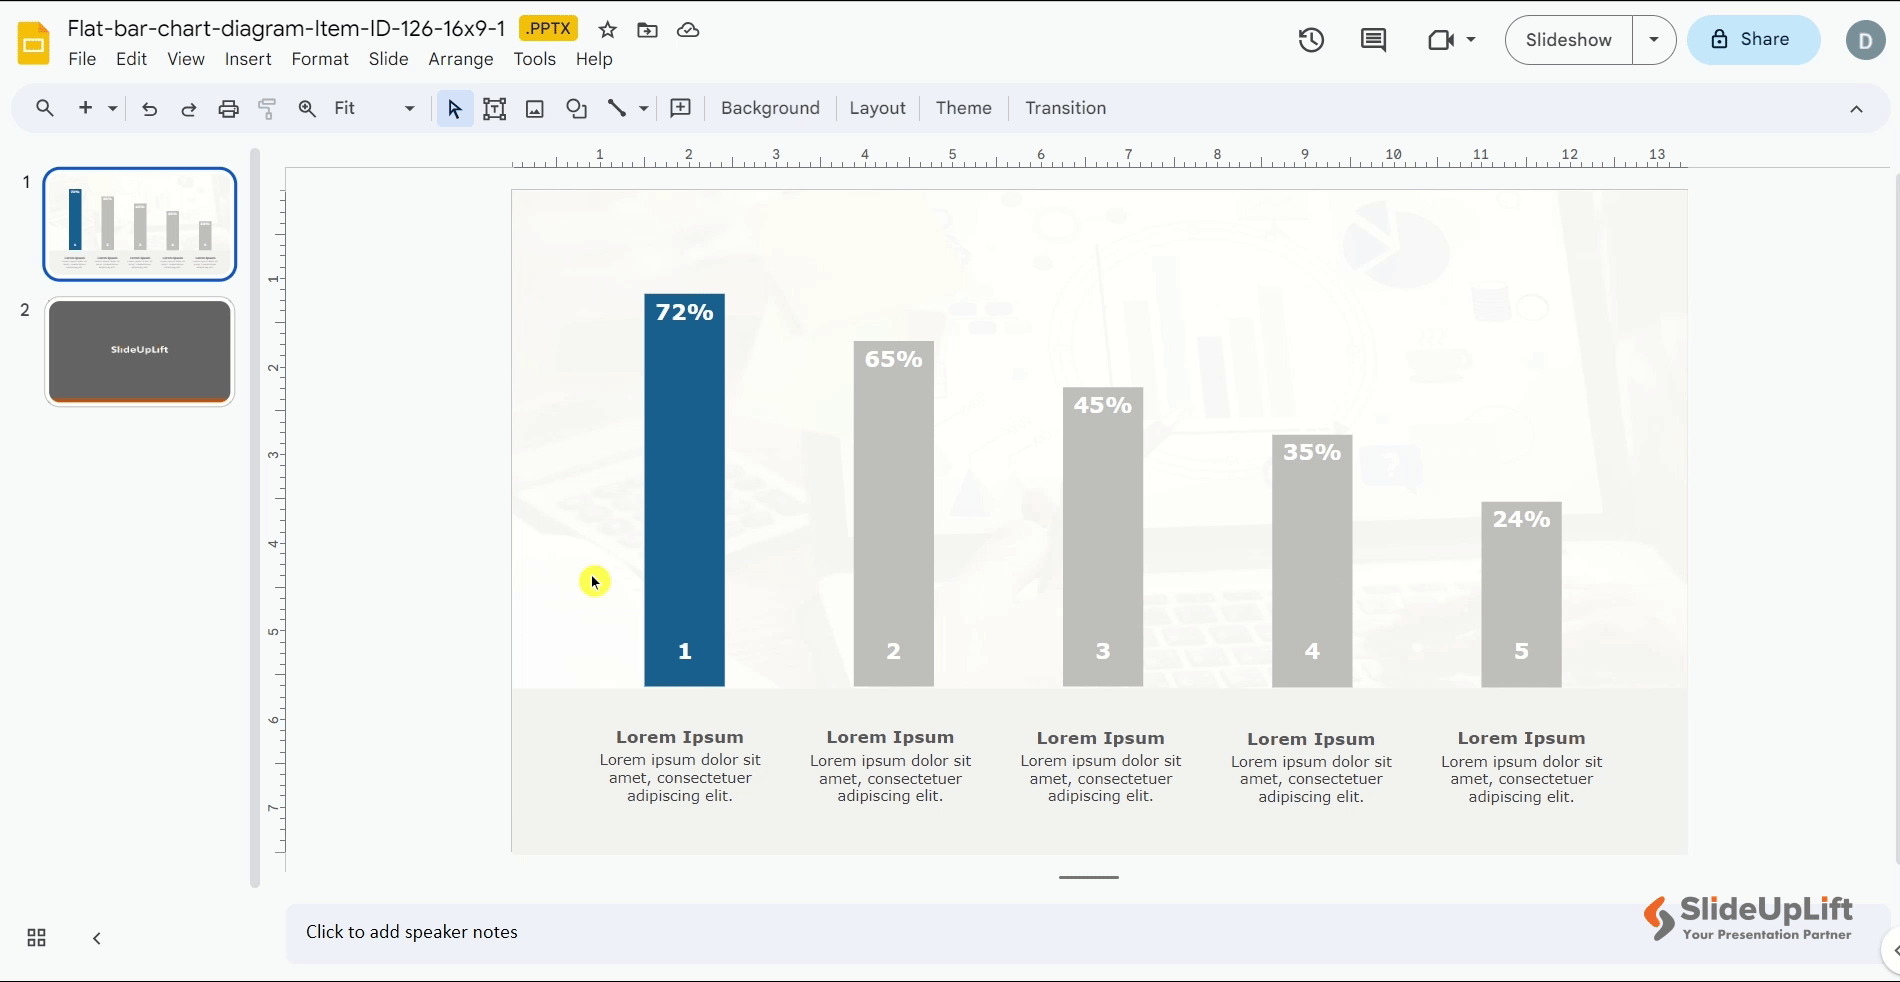Click the zoom tool icon
The image size is (1900, 982).
307,108
